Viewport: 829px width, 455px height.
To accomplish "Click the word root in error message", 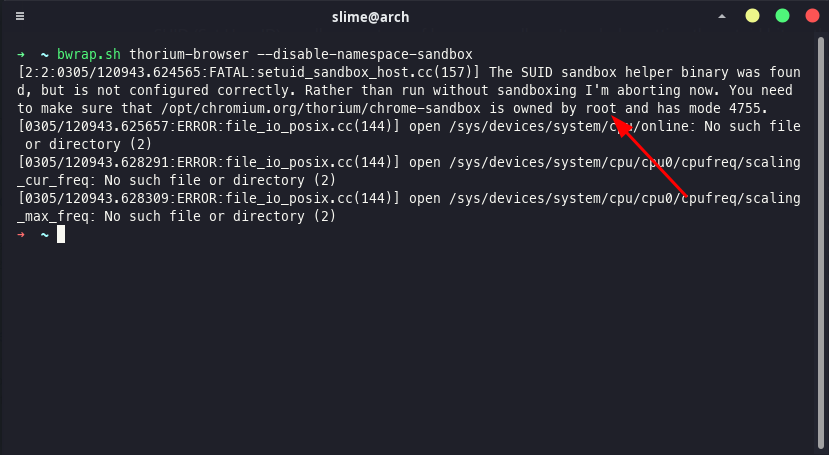I will point(601,108).
